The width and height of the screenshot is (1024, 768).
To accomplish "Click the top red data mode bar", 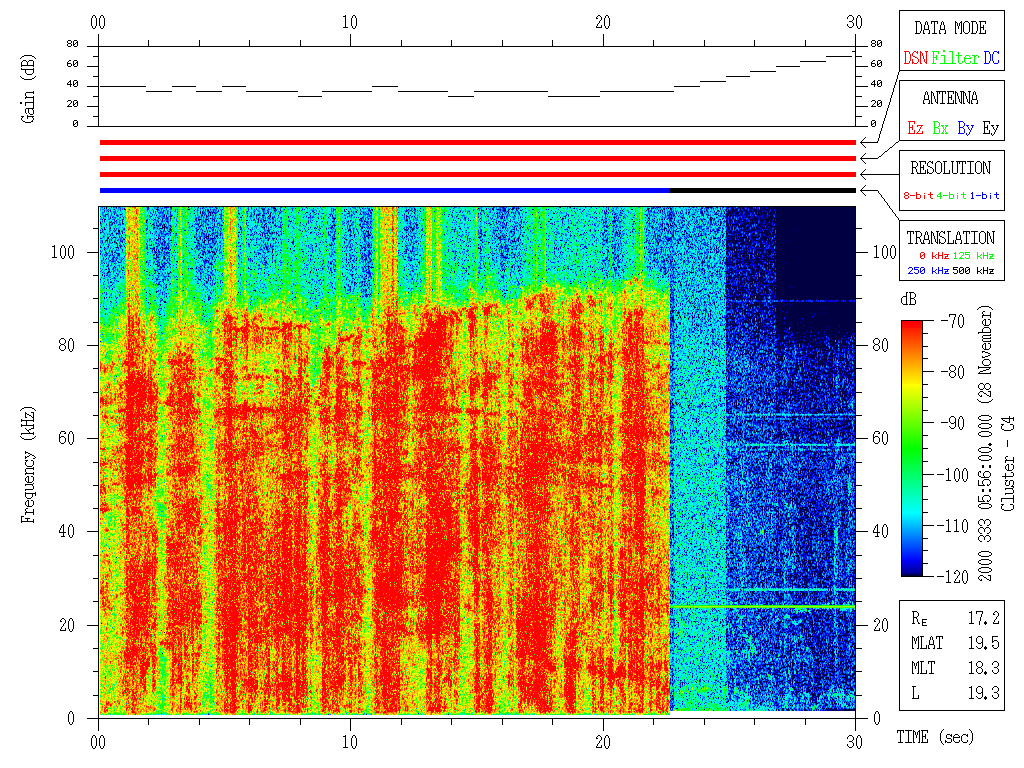I will [x=477, y=143].
